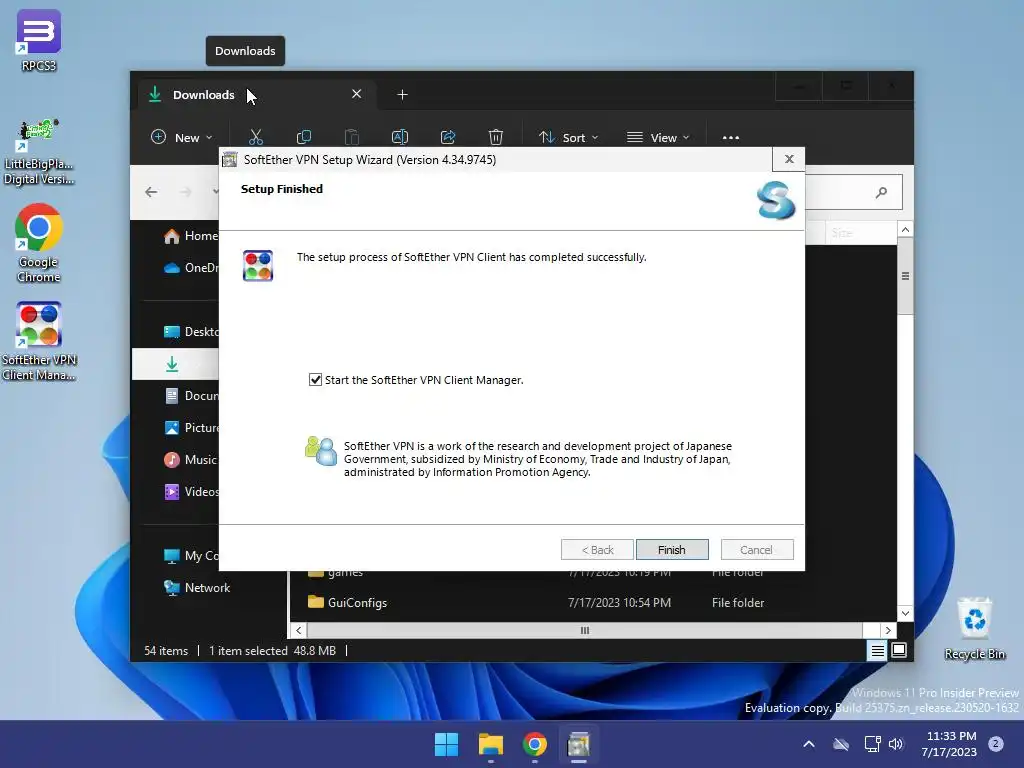The image size is (1024, 768).
Task: Click the Share icon in Explorer toolbar
Action: [448, 137]
